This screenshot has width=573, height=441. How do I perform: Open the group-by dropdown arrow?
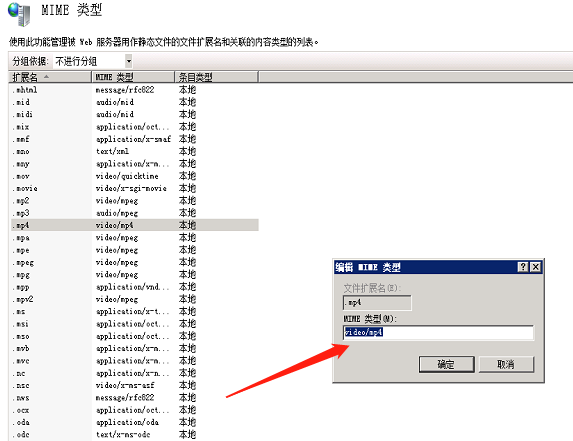pos(129,61)
